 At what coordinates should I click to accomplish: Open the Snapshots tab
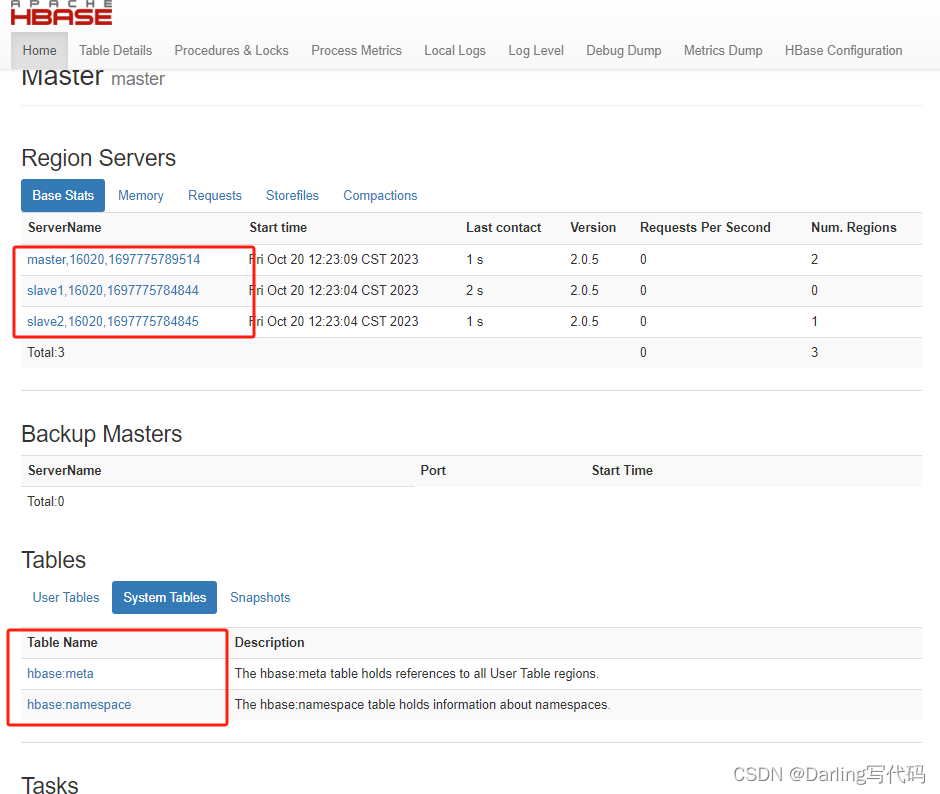tap(260, 597)
